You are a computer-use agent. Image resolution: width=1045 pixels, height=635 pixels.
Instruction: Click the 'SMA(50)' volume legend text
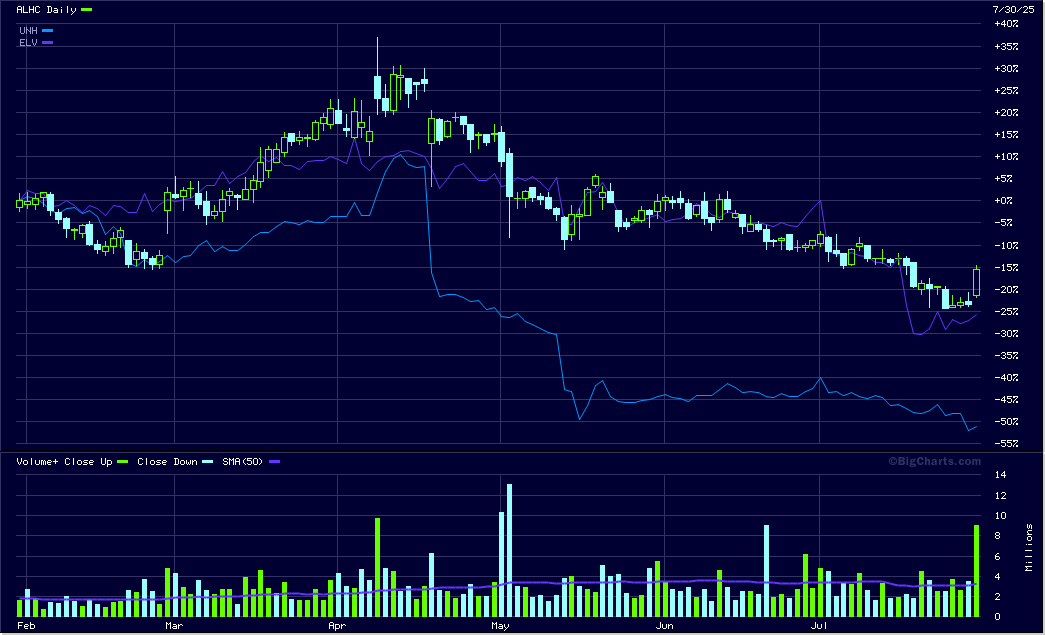243,462
